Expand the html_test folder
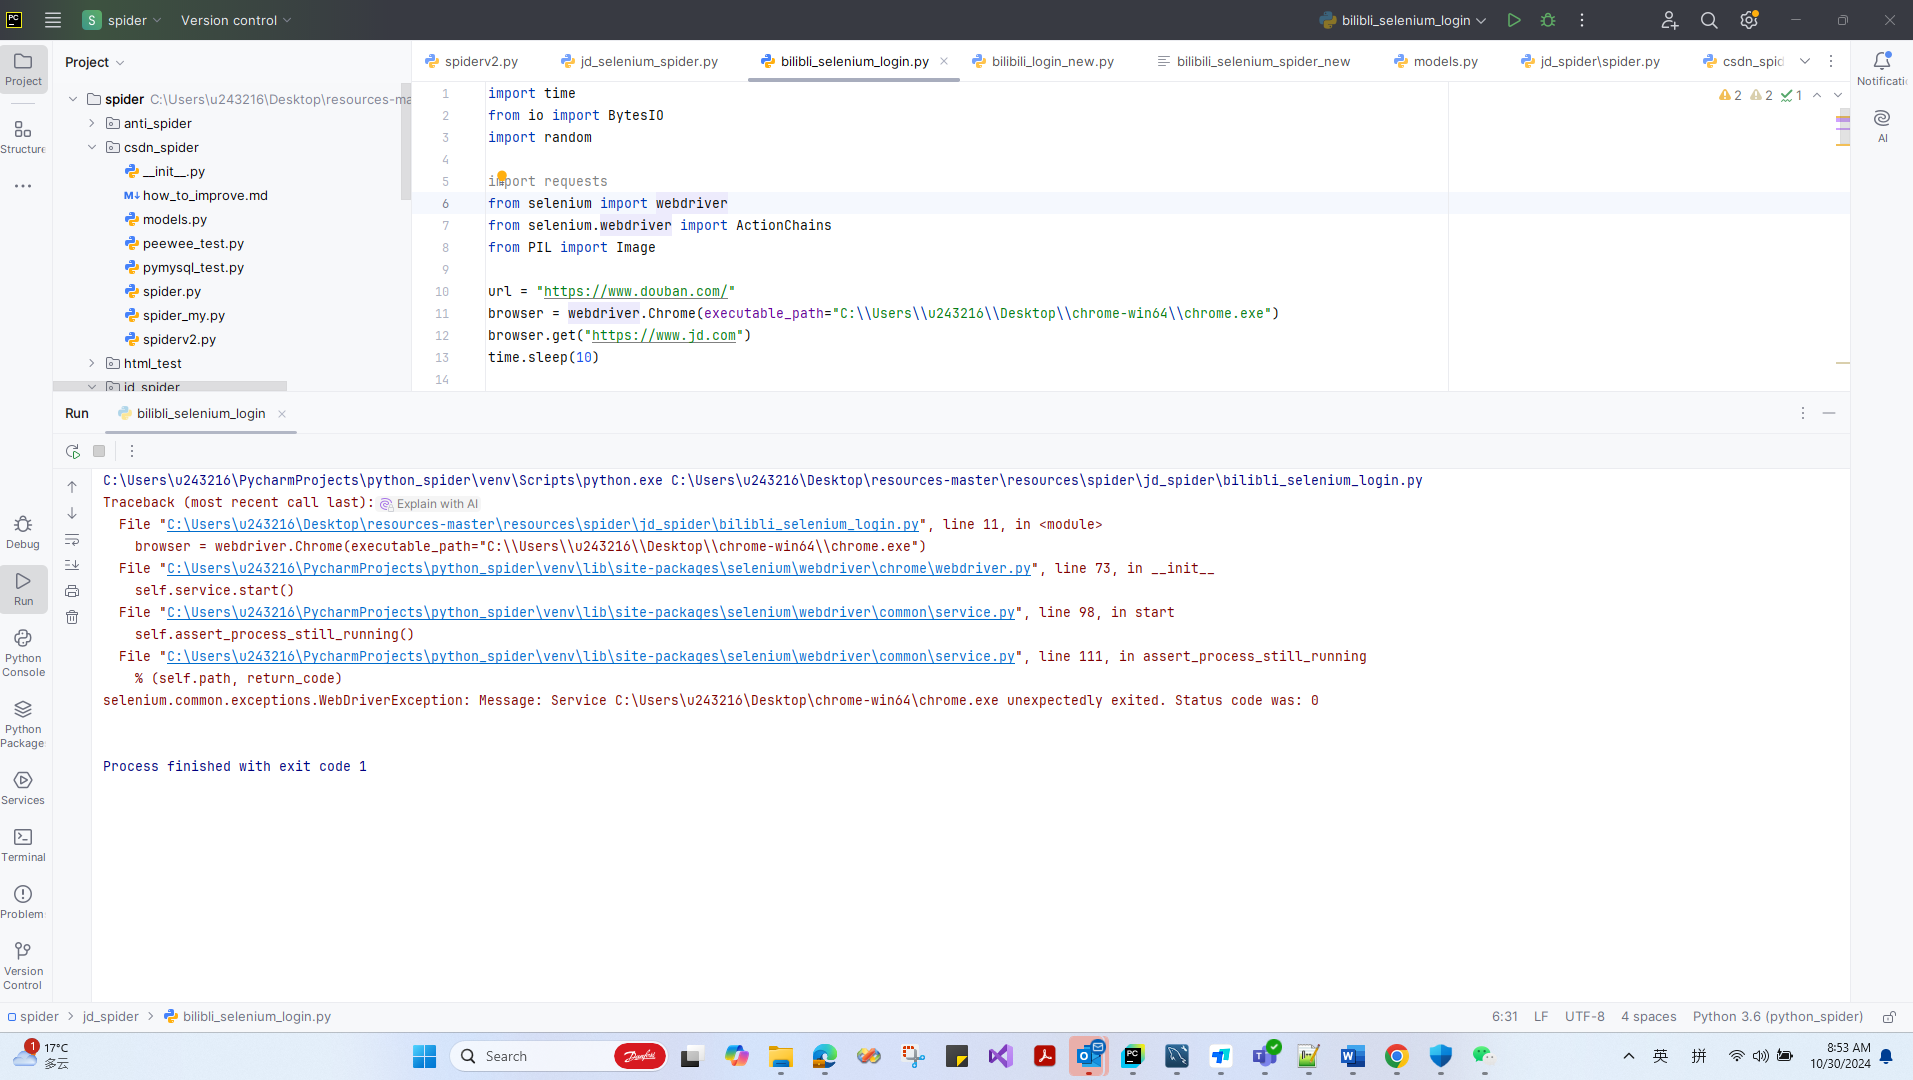The image size is (1913, 1080). click(x=92, y=363)
